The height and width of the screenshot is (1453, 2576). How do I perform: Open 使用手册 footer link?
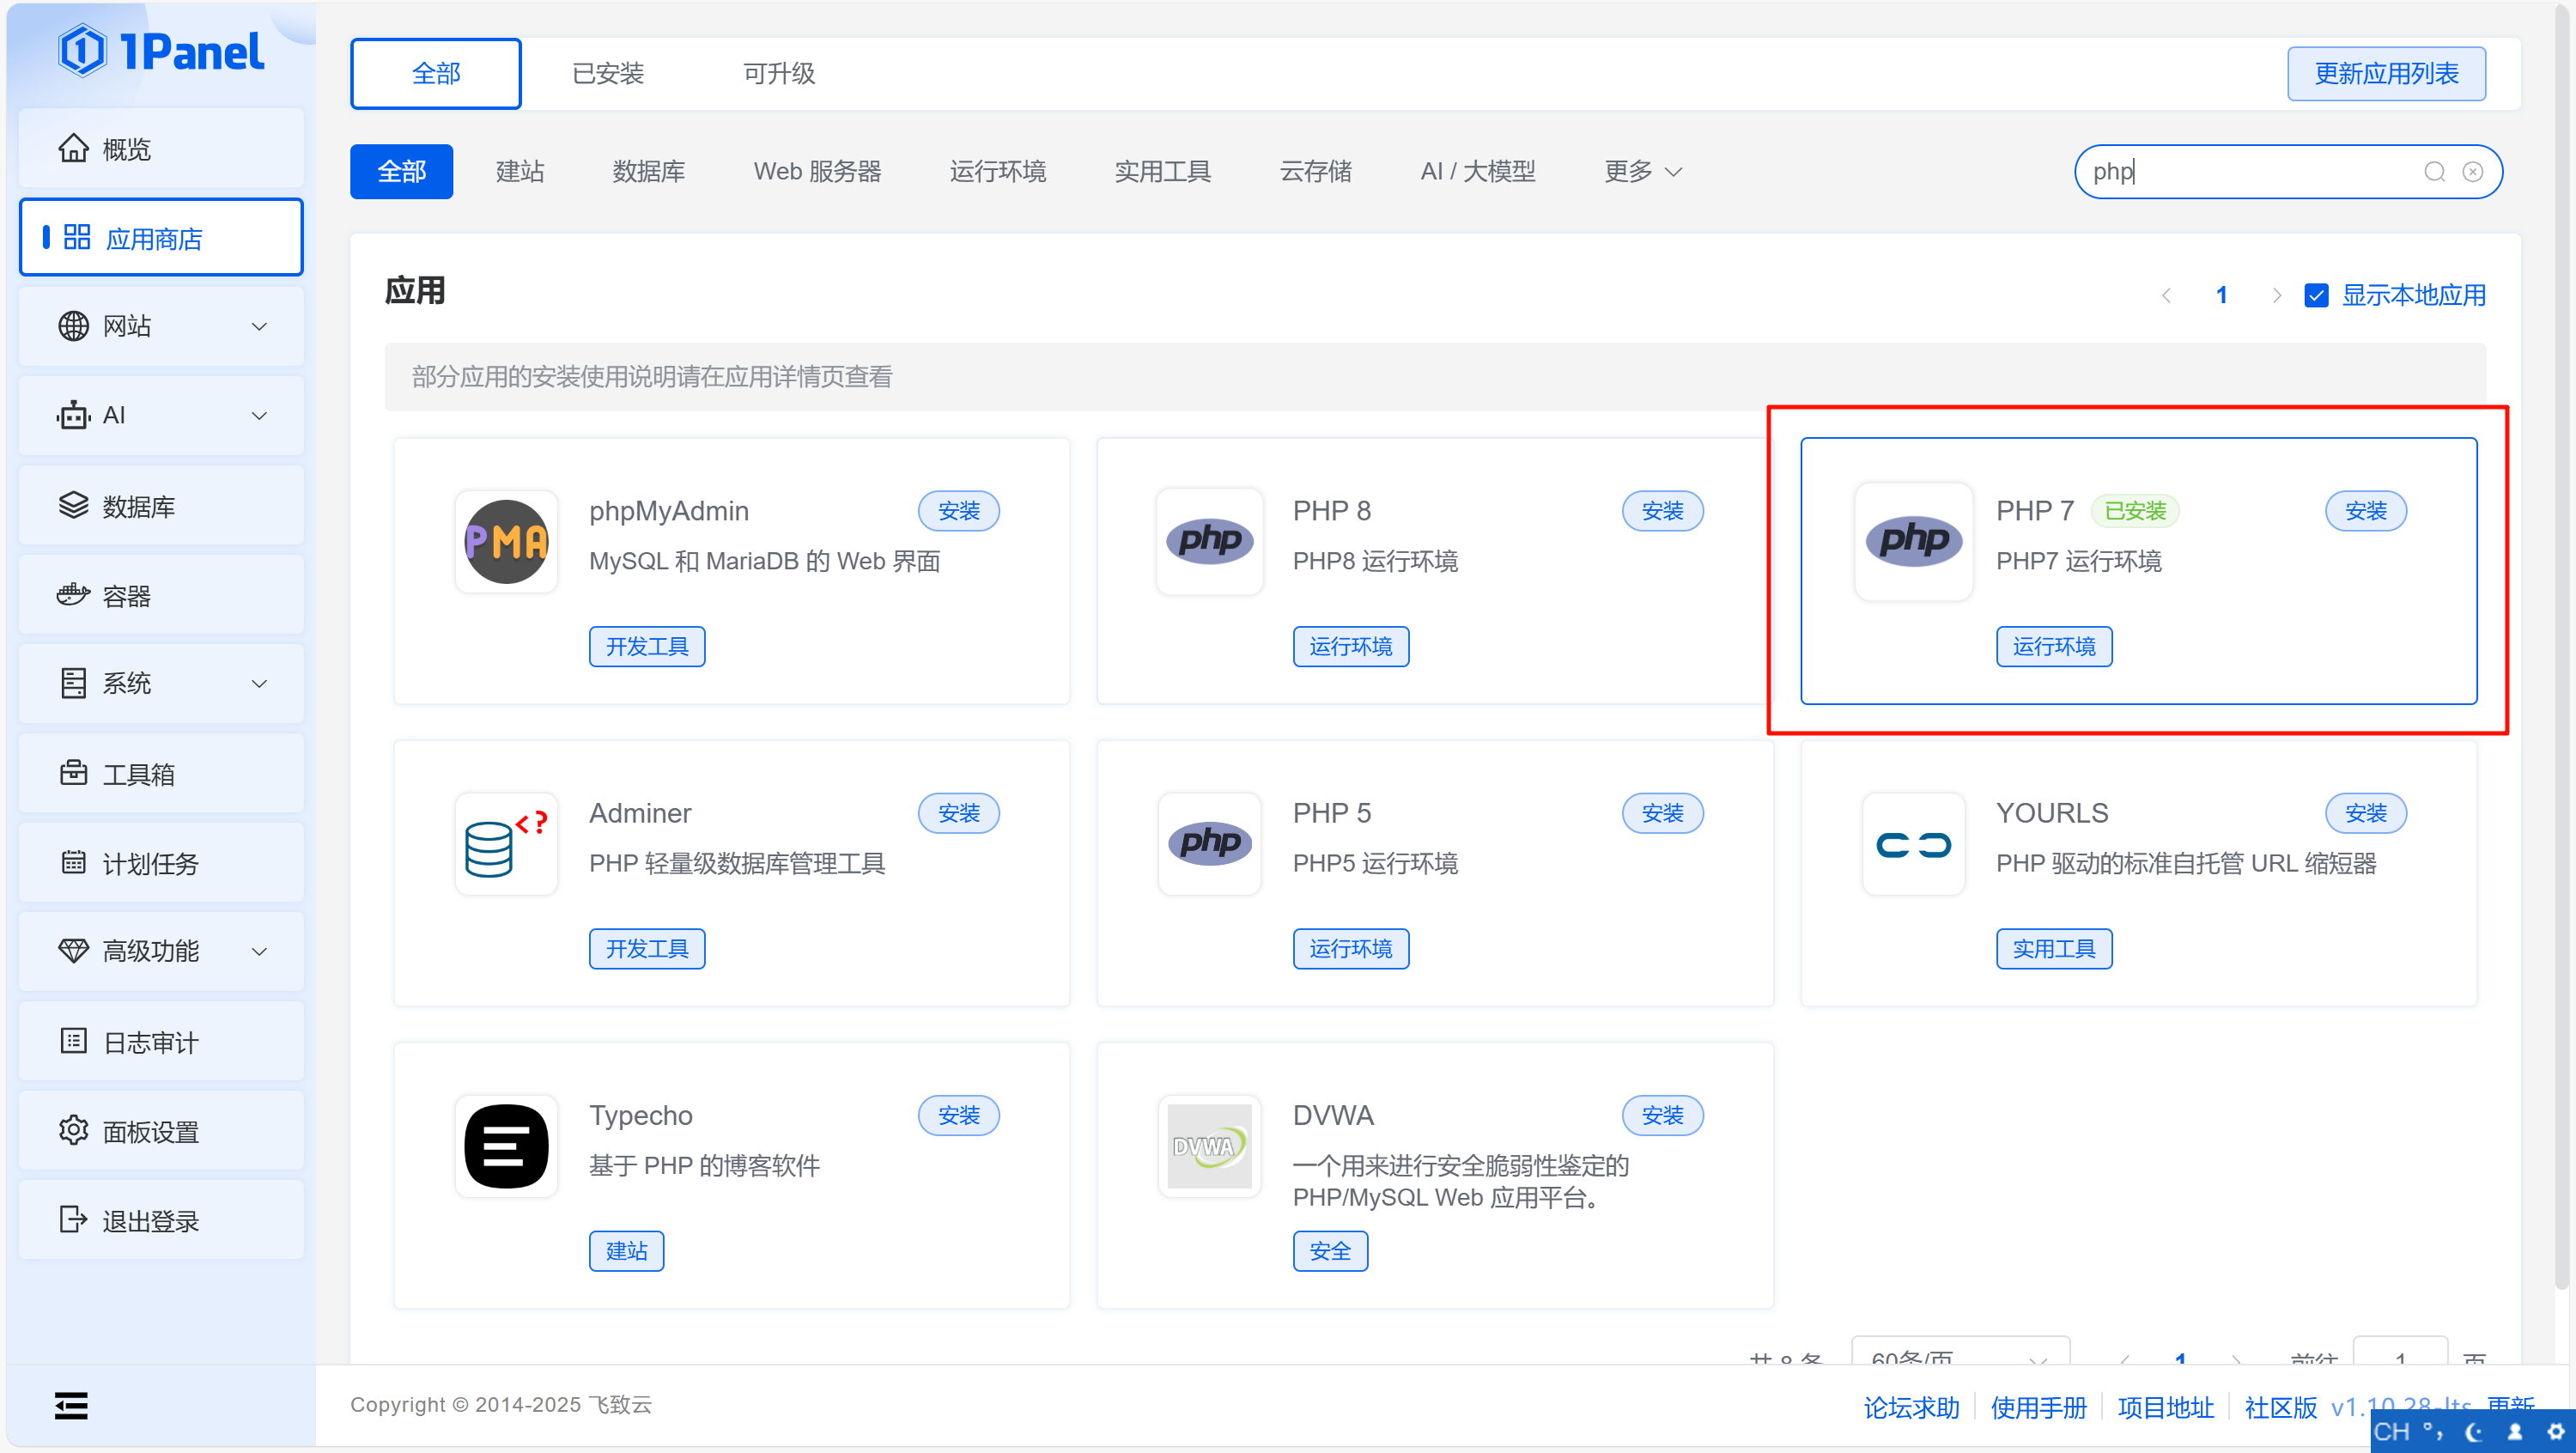(2038, 1407)
